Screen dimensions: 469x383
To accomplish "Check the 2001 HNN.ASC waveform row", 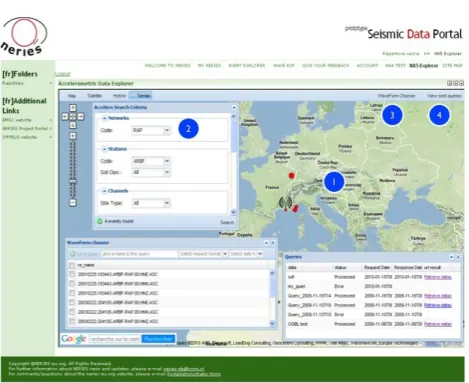I will pos(72,283).
